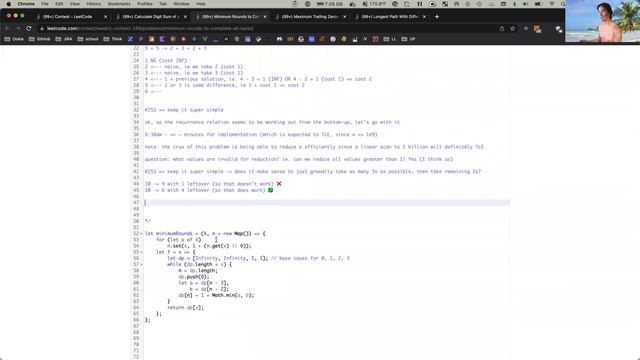This screenshot has height=360, width=640.
Task: Click the 'return dp[x];' code line
Action: pyautogui.click(x=185, y=308)
